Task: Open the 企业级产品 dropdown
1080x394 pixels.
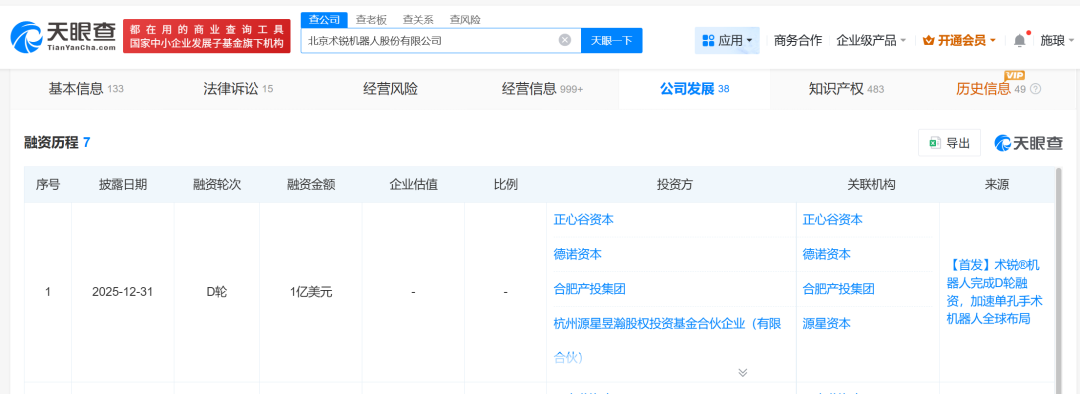Action: pos(871,41)
